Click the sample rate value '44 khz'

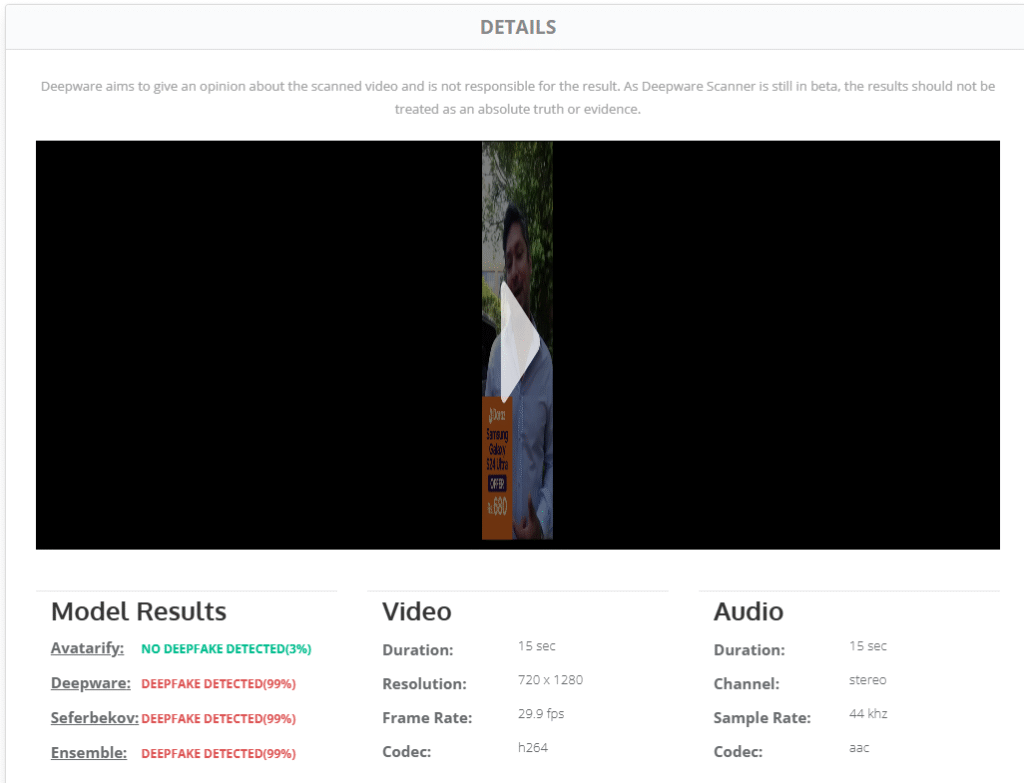(x=868, y=714)
